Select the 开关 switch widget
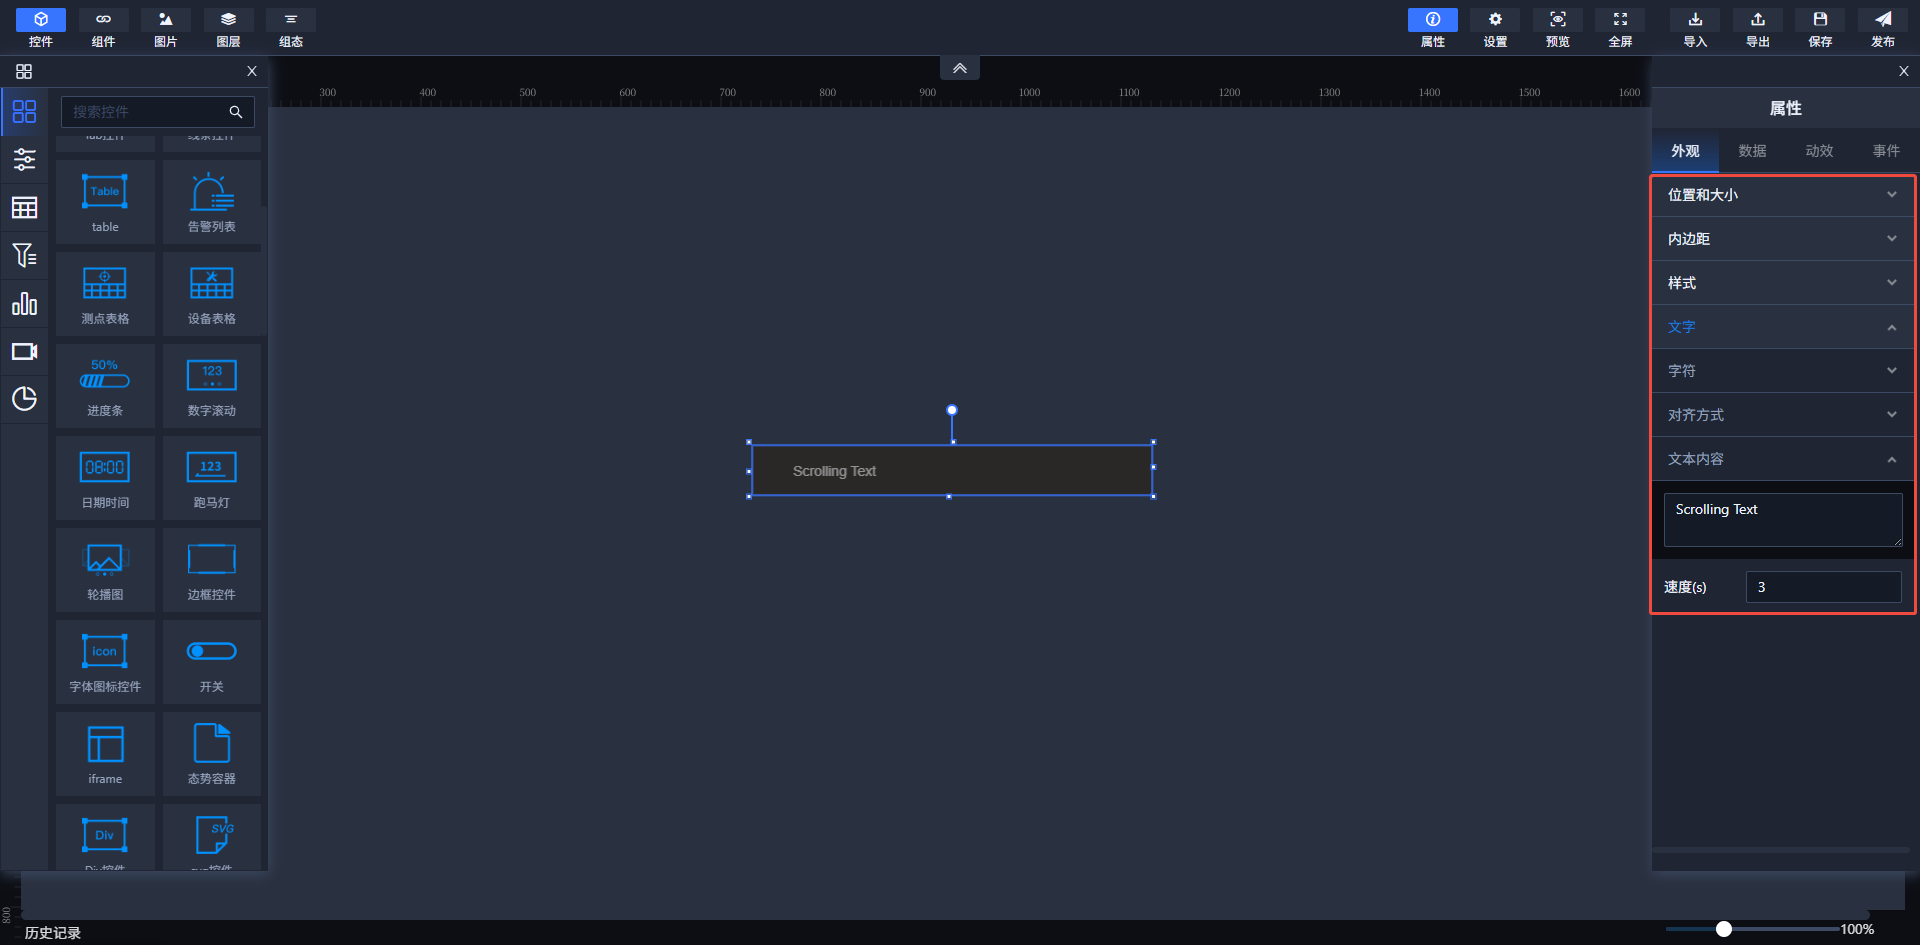1920x945 pixels. pos(212,662)
